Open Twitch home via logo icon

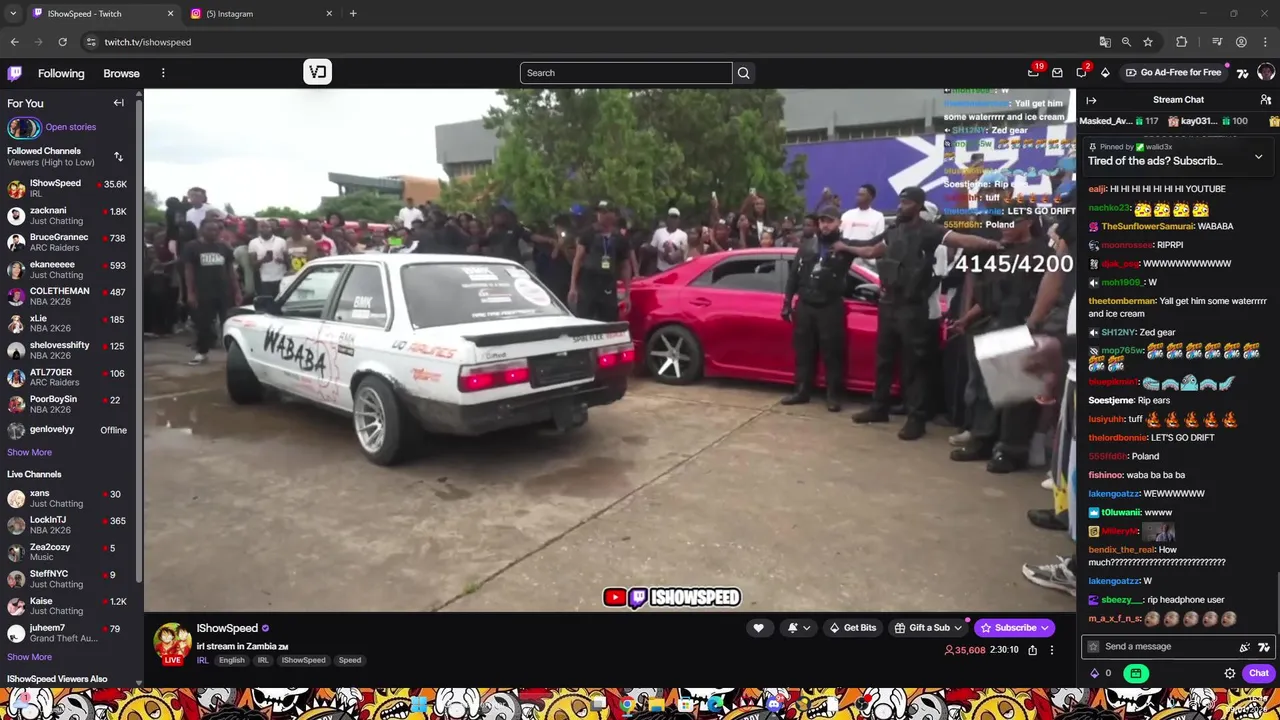pyautogui.click(x=15, y=73)
